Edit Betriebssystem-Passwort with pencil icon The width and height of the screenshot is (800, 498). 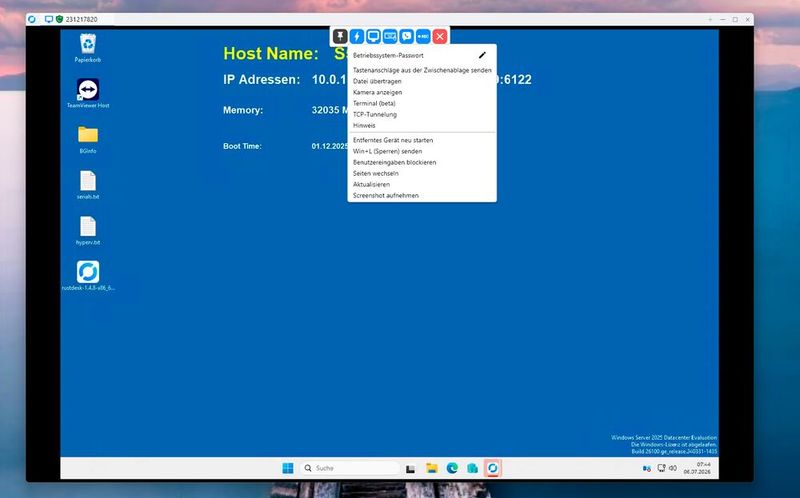point(482,55)
